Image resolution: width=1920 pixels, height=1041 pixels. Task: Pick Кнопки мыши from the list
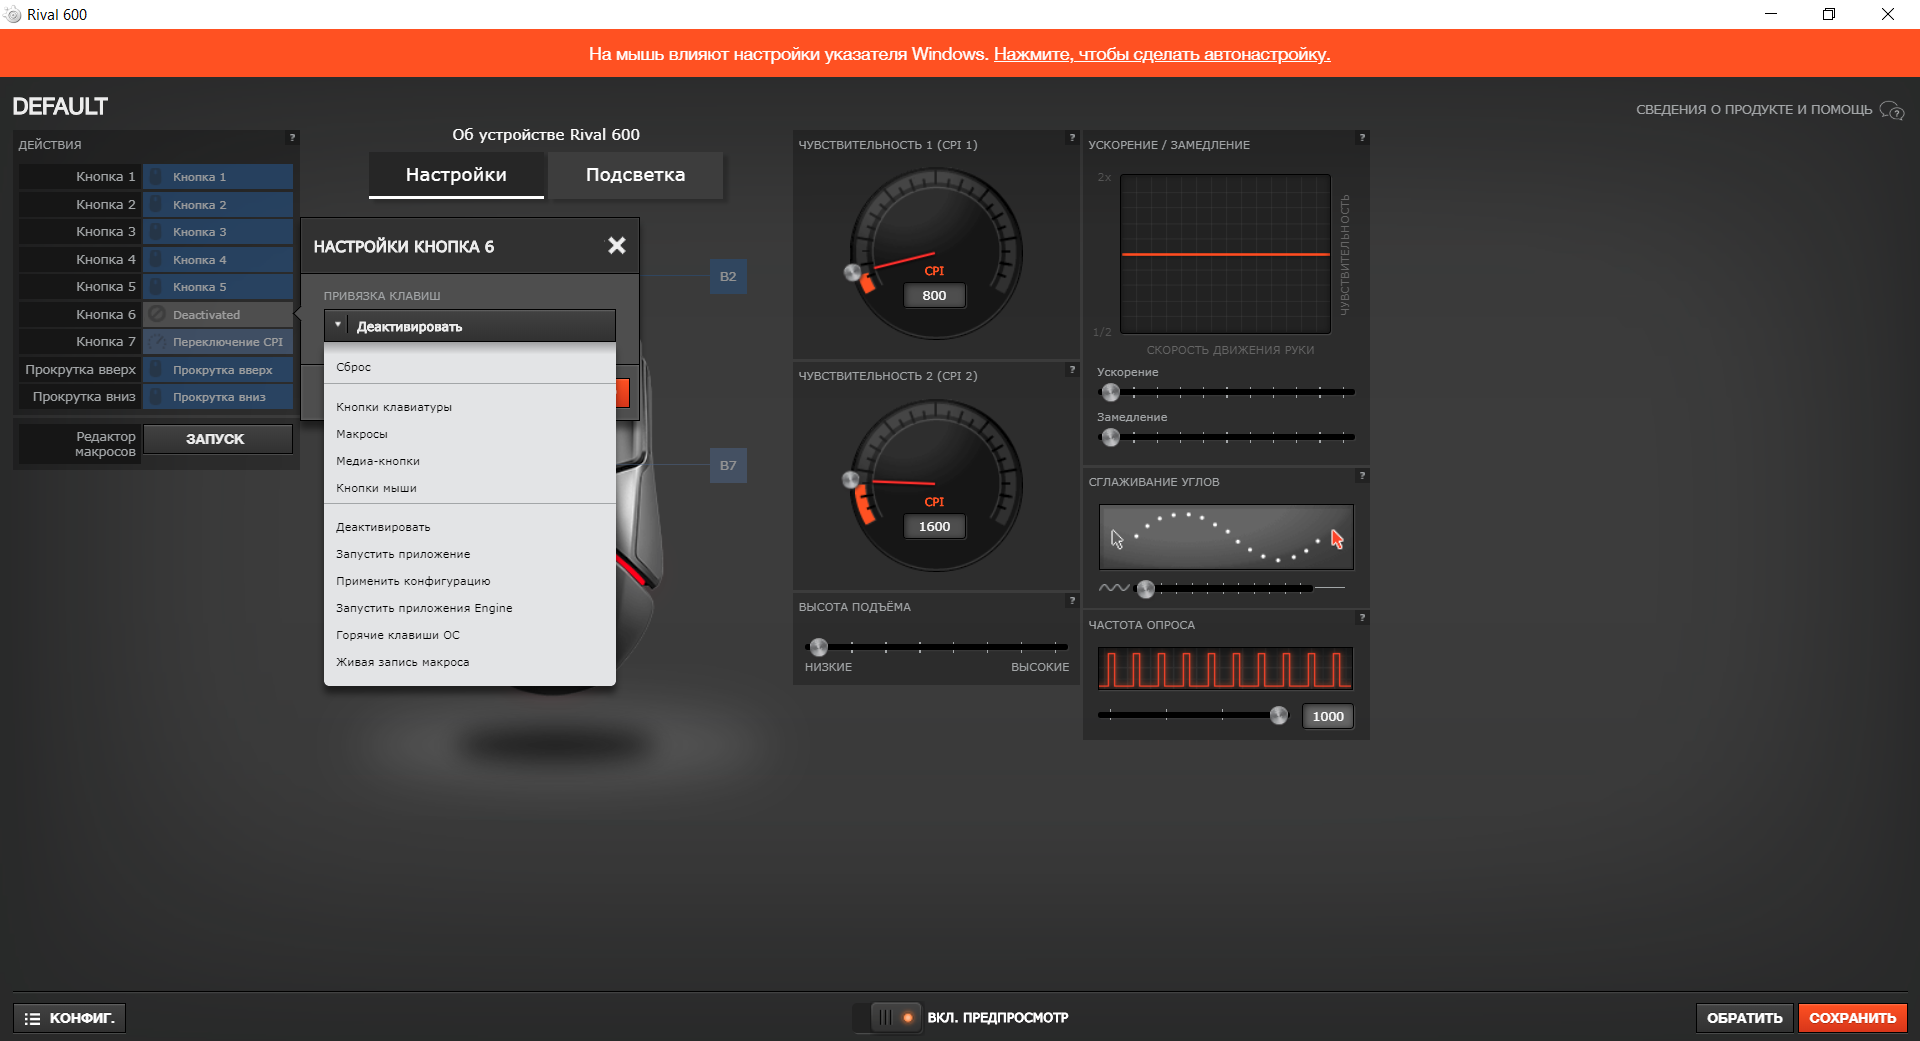pos(469,488)
